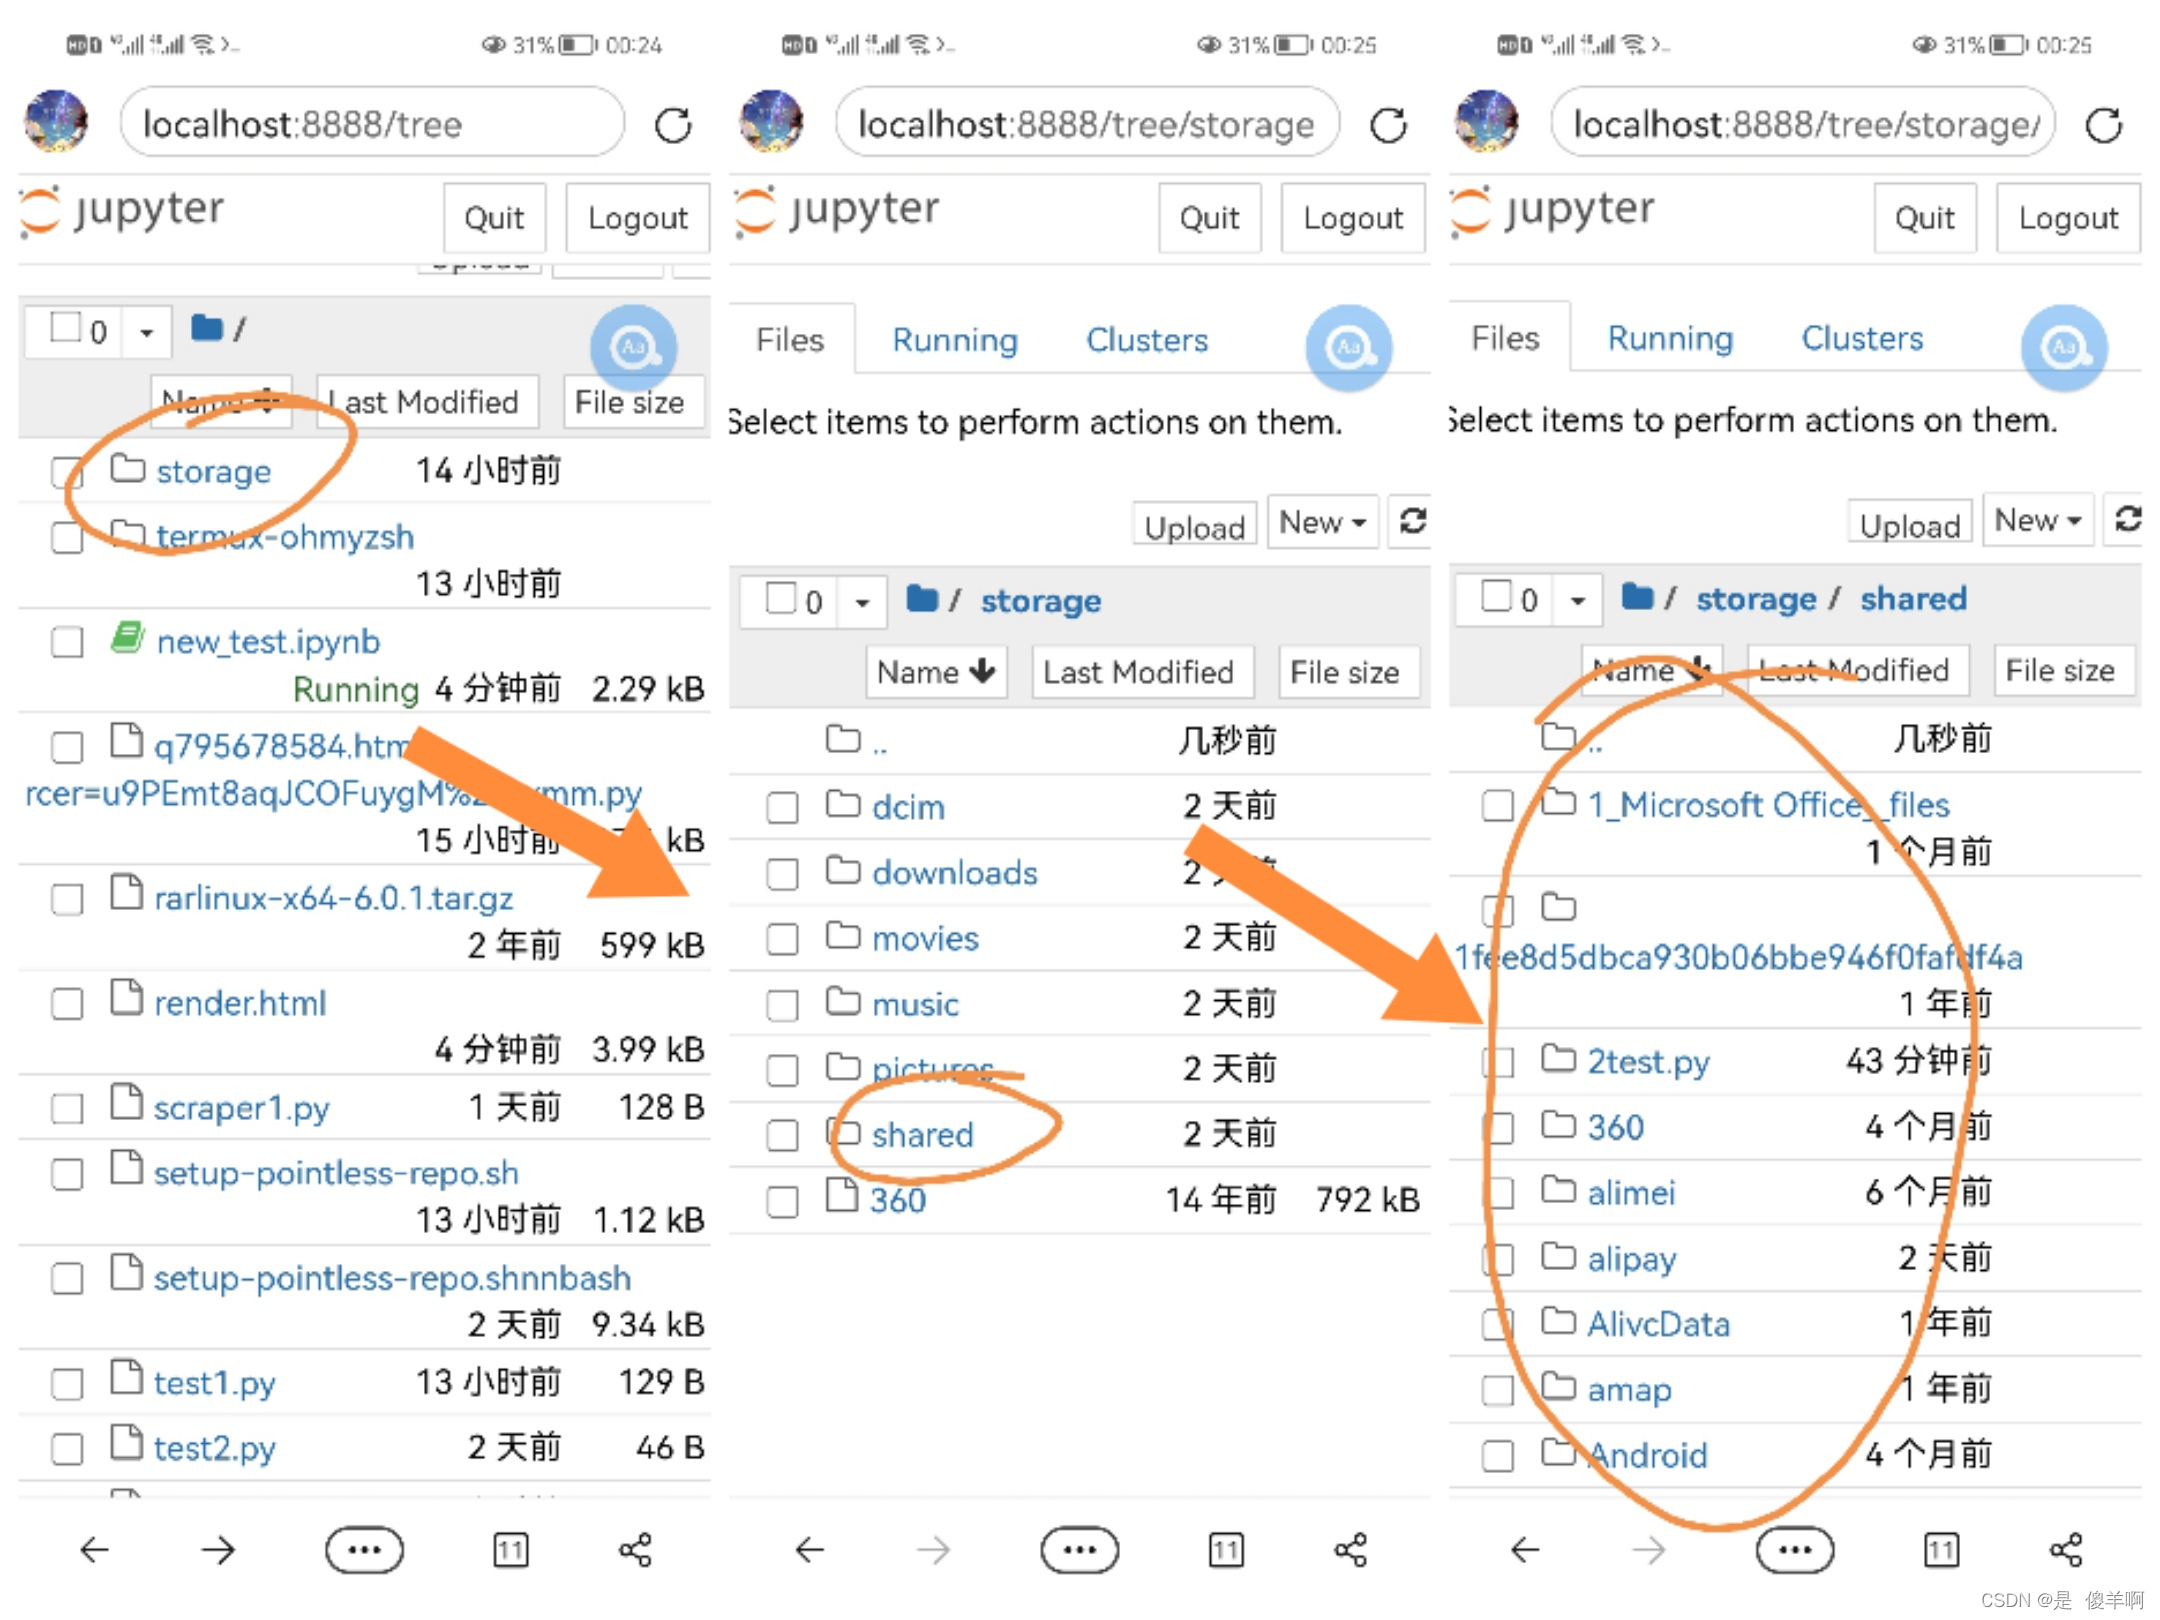Check the box next to new_test.ipynb
The width and height of the screenshot is (2160, 1620).
pyautogui.click(x=67, y=642)
